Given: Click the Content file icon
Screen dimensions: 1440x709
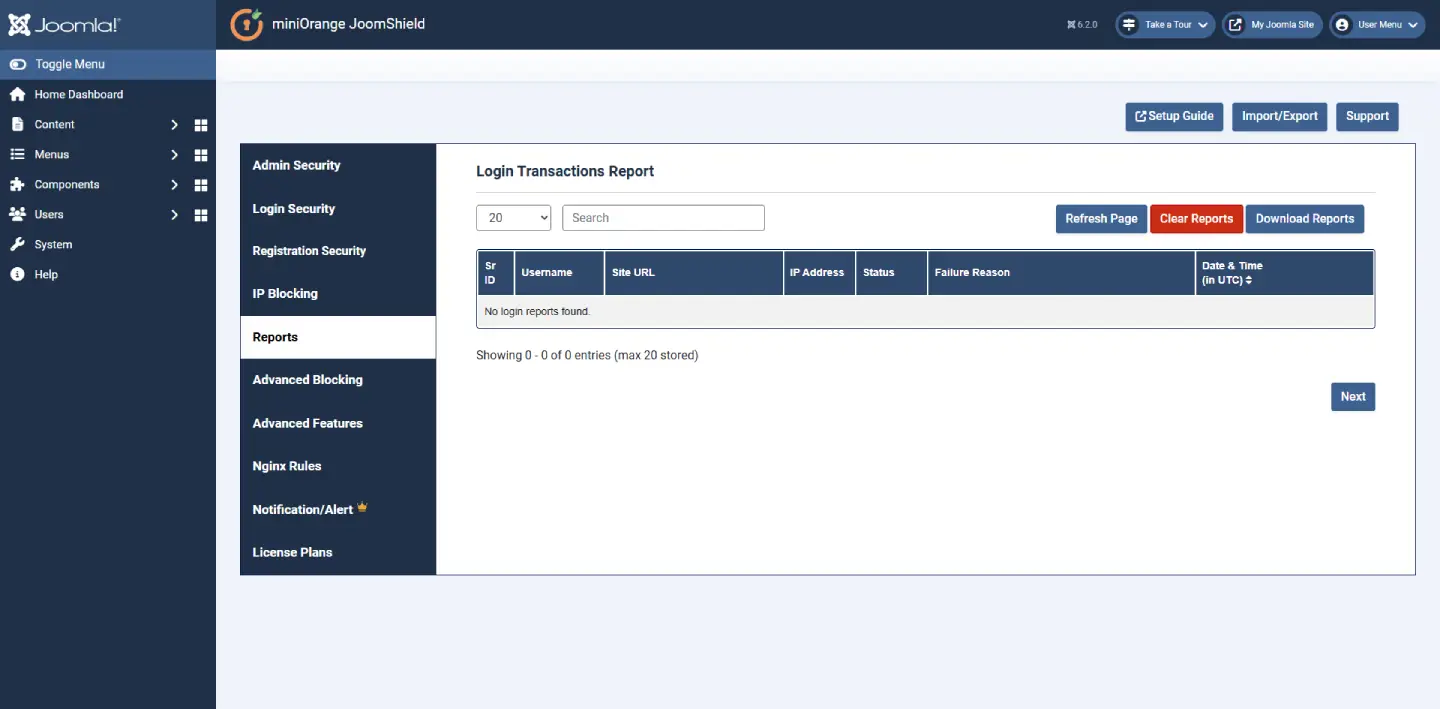Looking at the screenshot, I should coord(17,124).
